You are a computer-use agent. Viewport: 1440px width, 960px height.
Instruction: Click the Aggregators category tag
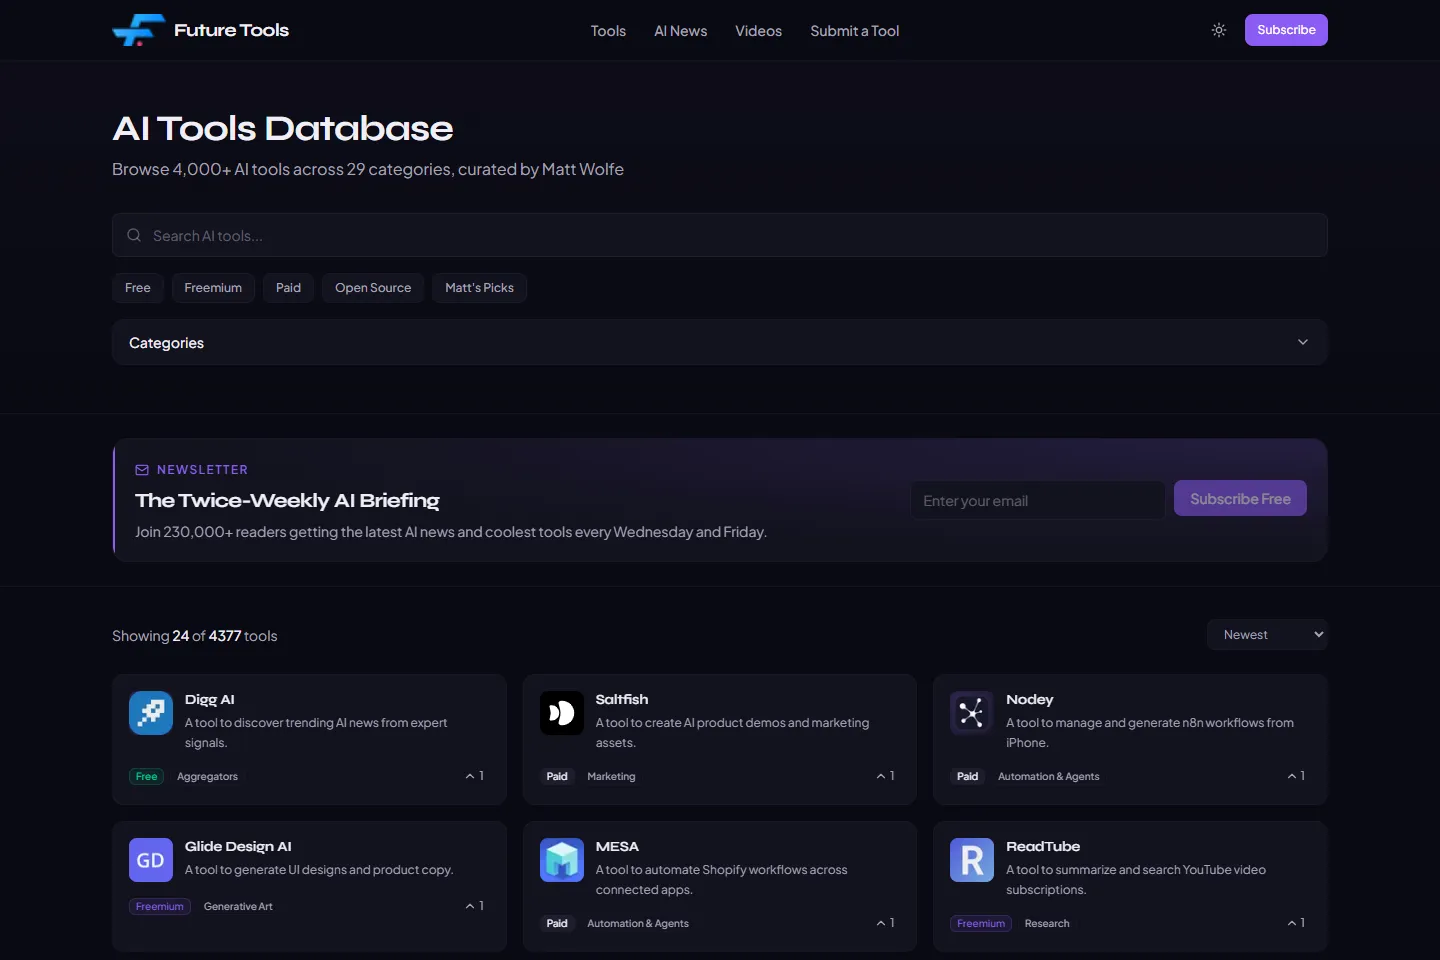click(207, 776)
